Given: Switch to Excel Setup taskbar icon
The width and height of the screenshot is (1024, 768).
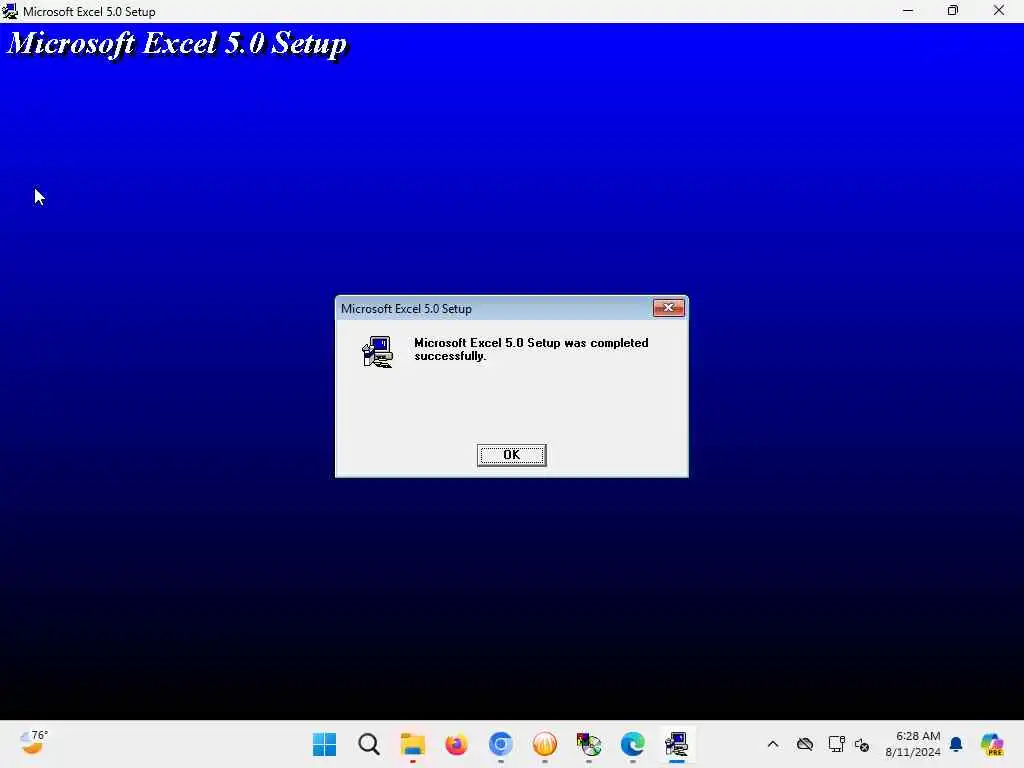Looking at the screenshot, I should [x=677, y=744].
